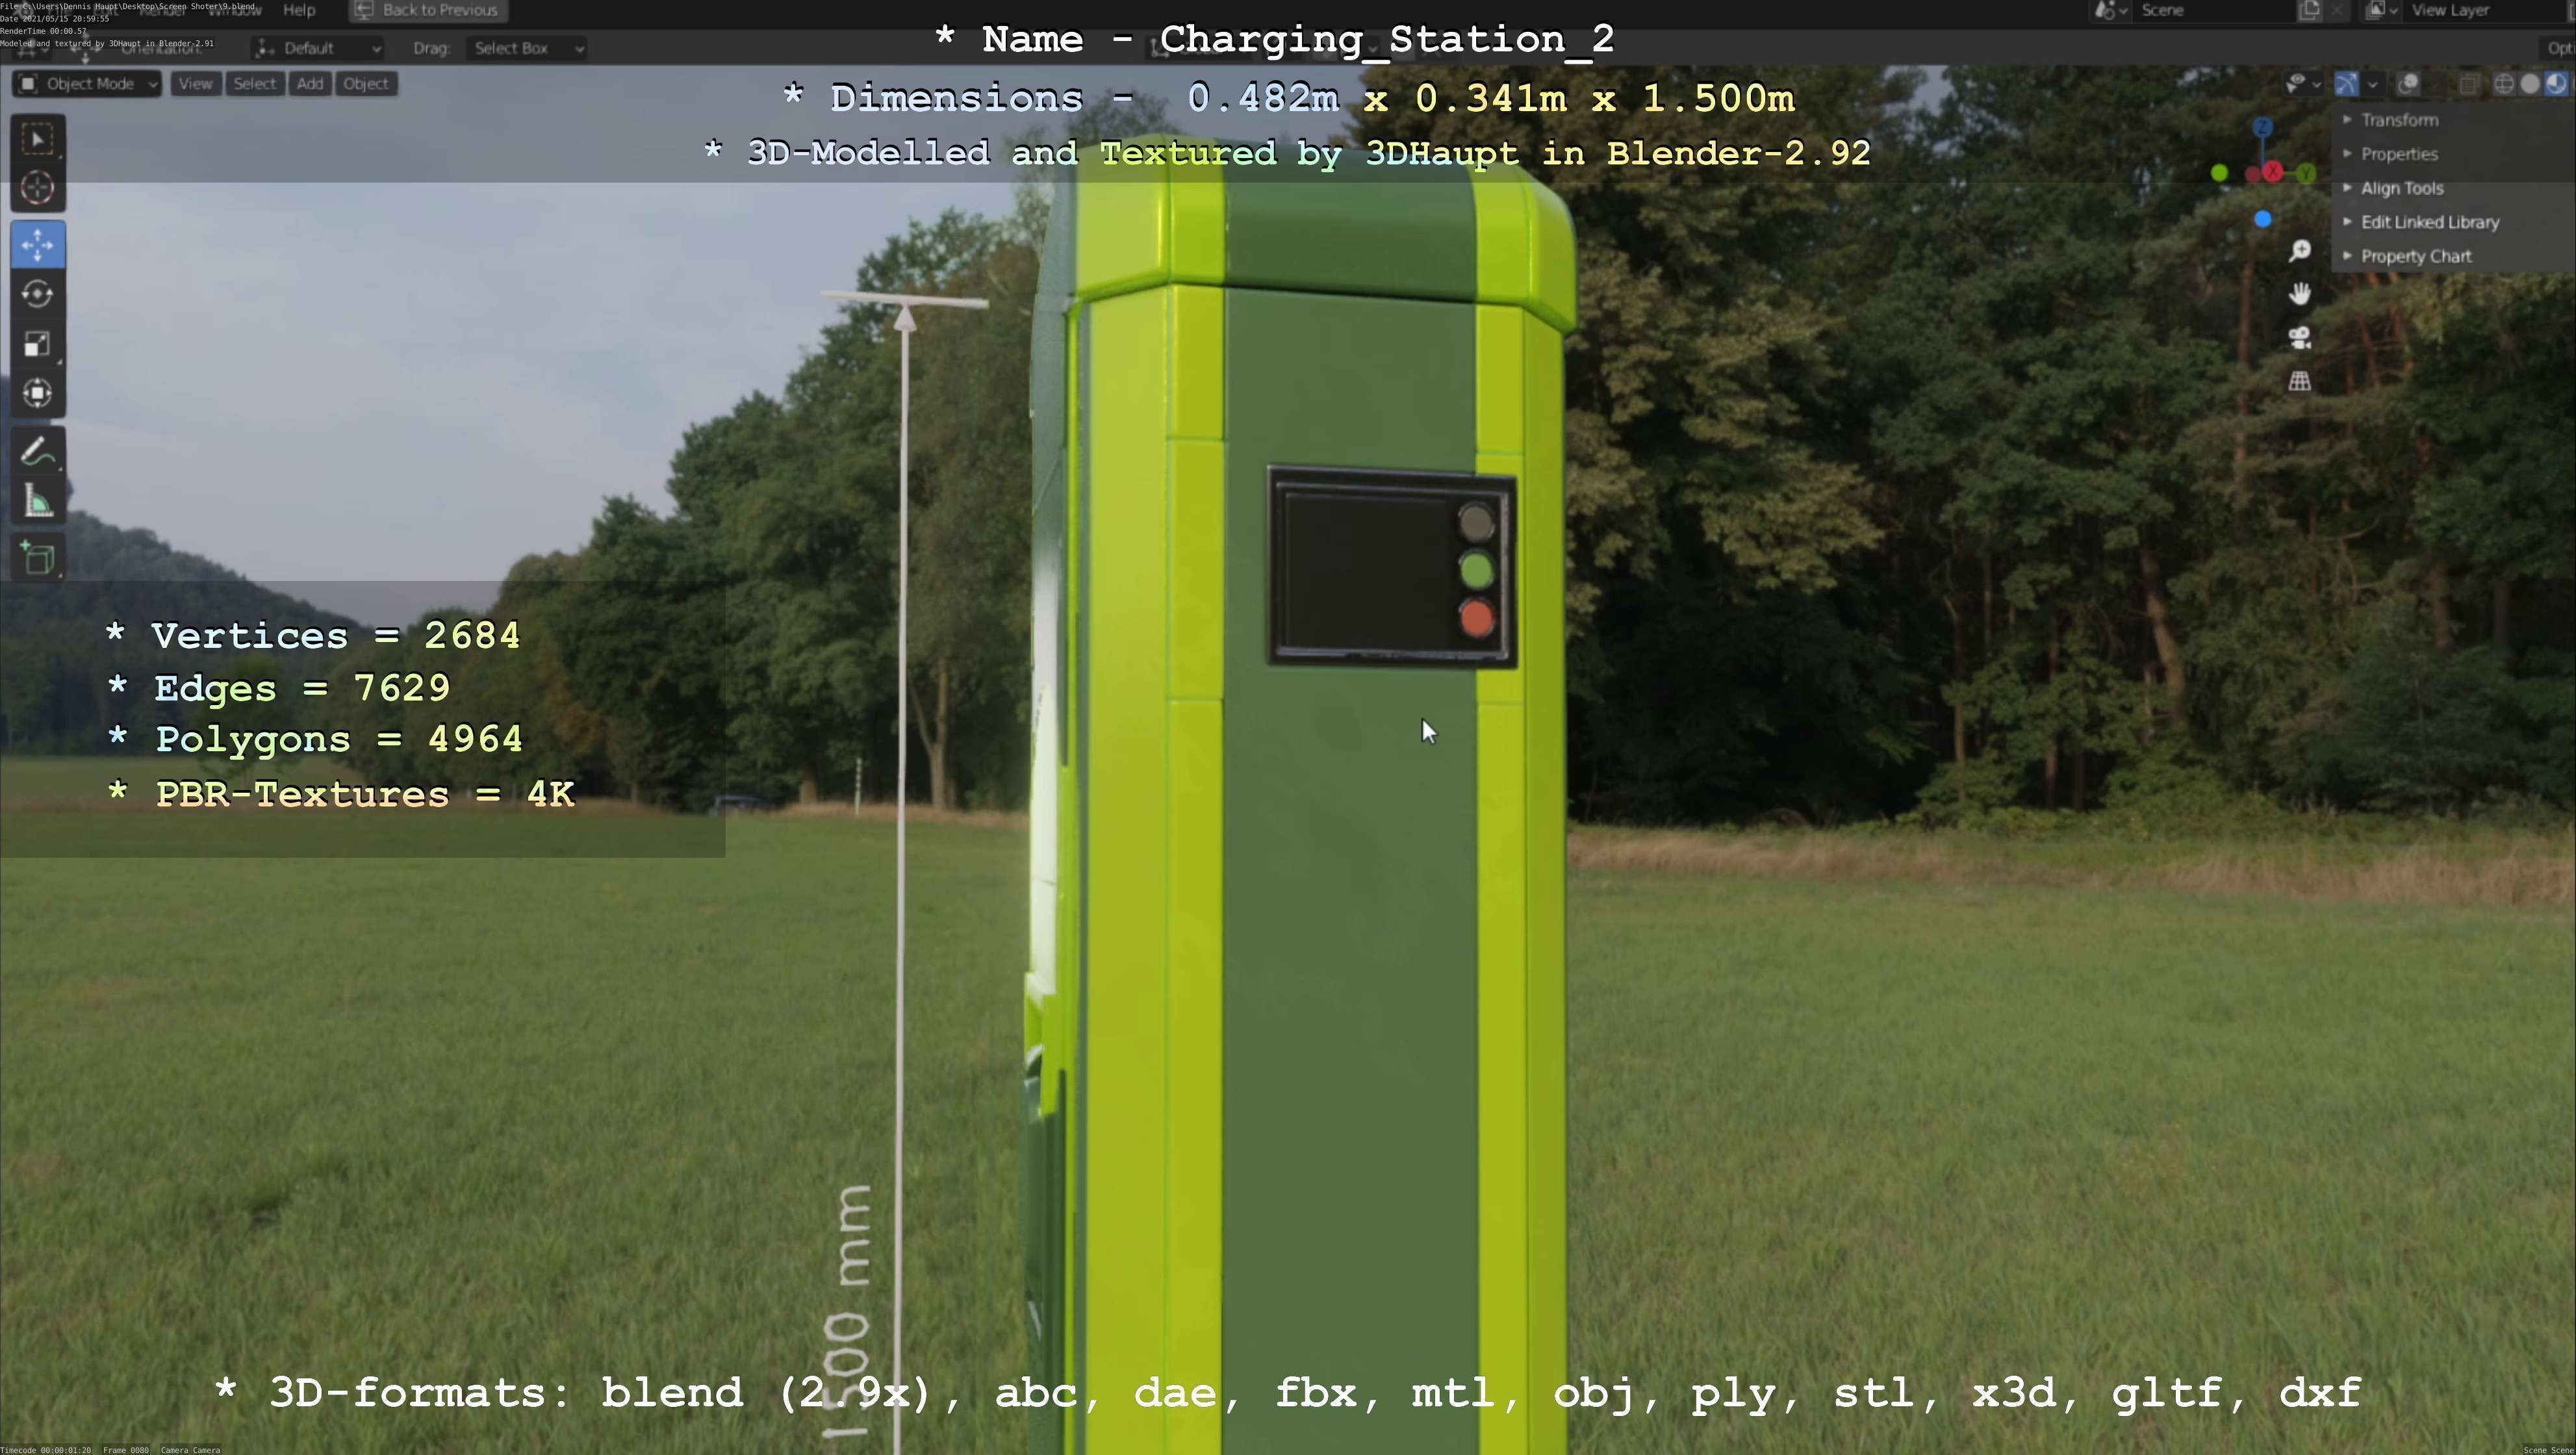Pick the Scale tool
The width and height of the screenshot is (2576, 1455).
38,344
